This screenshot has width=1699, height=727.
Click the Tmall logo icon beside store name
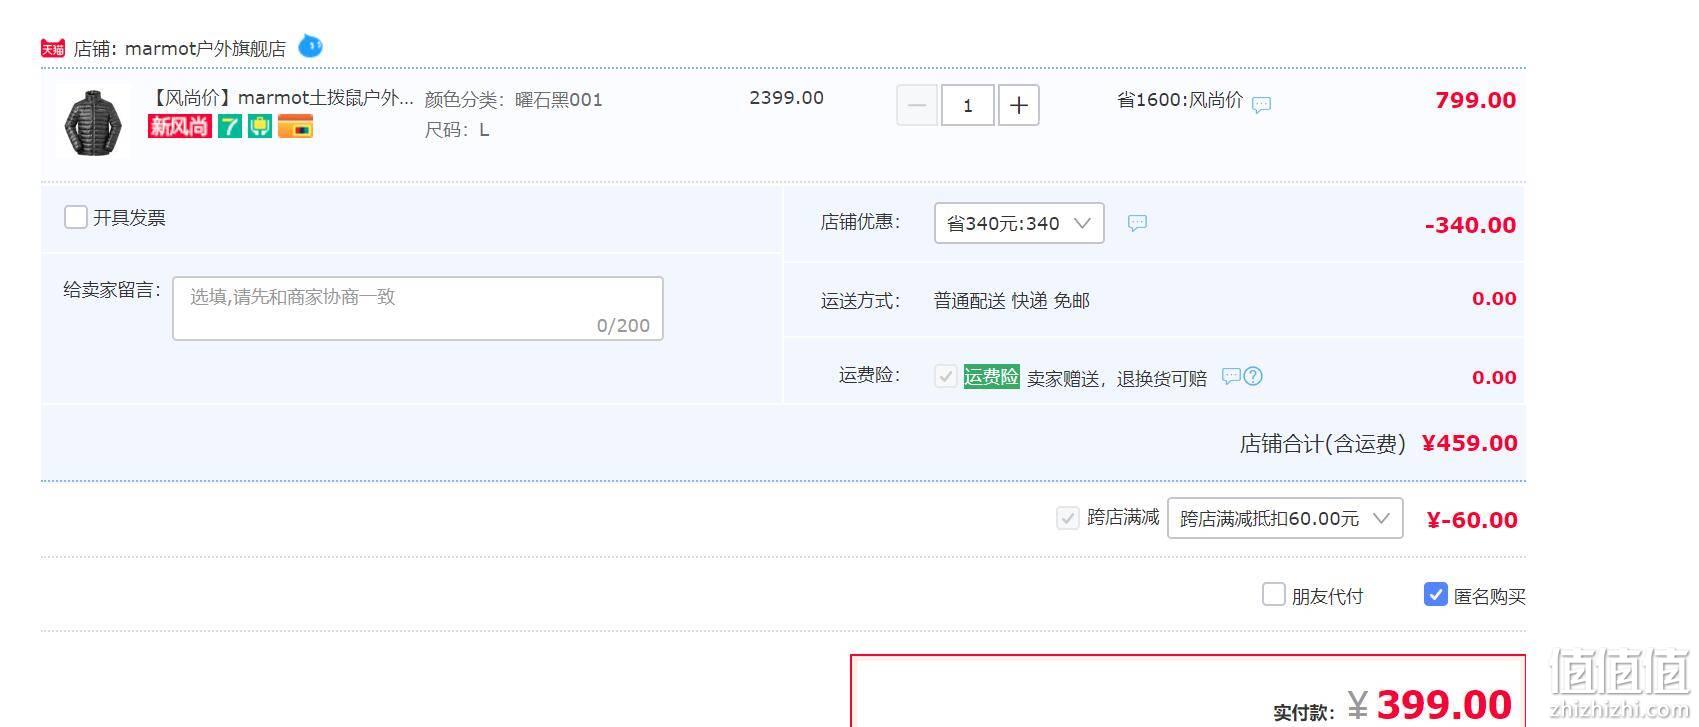(x=53, y=48)
